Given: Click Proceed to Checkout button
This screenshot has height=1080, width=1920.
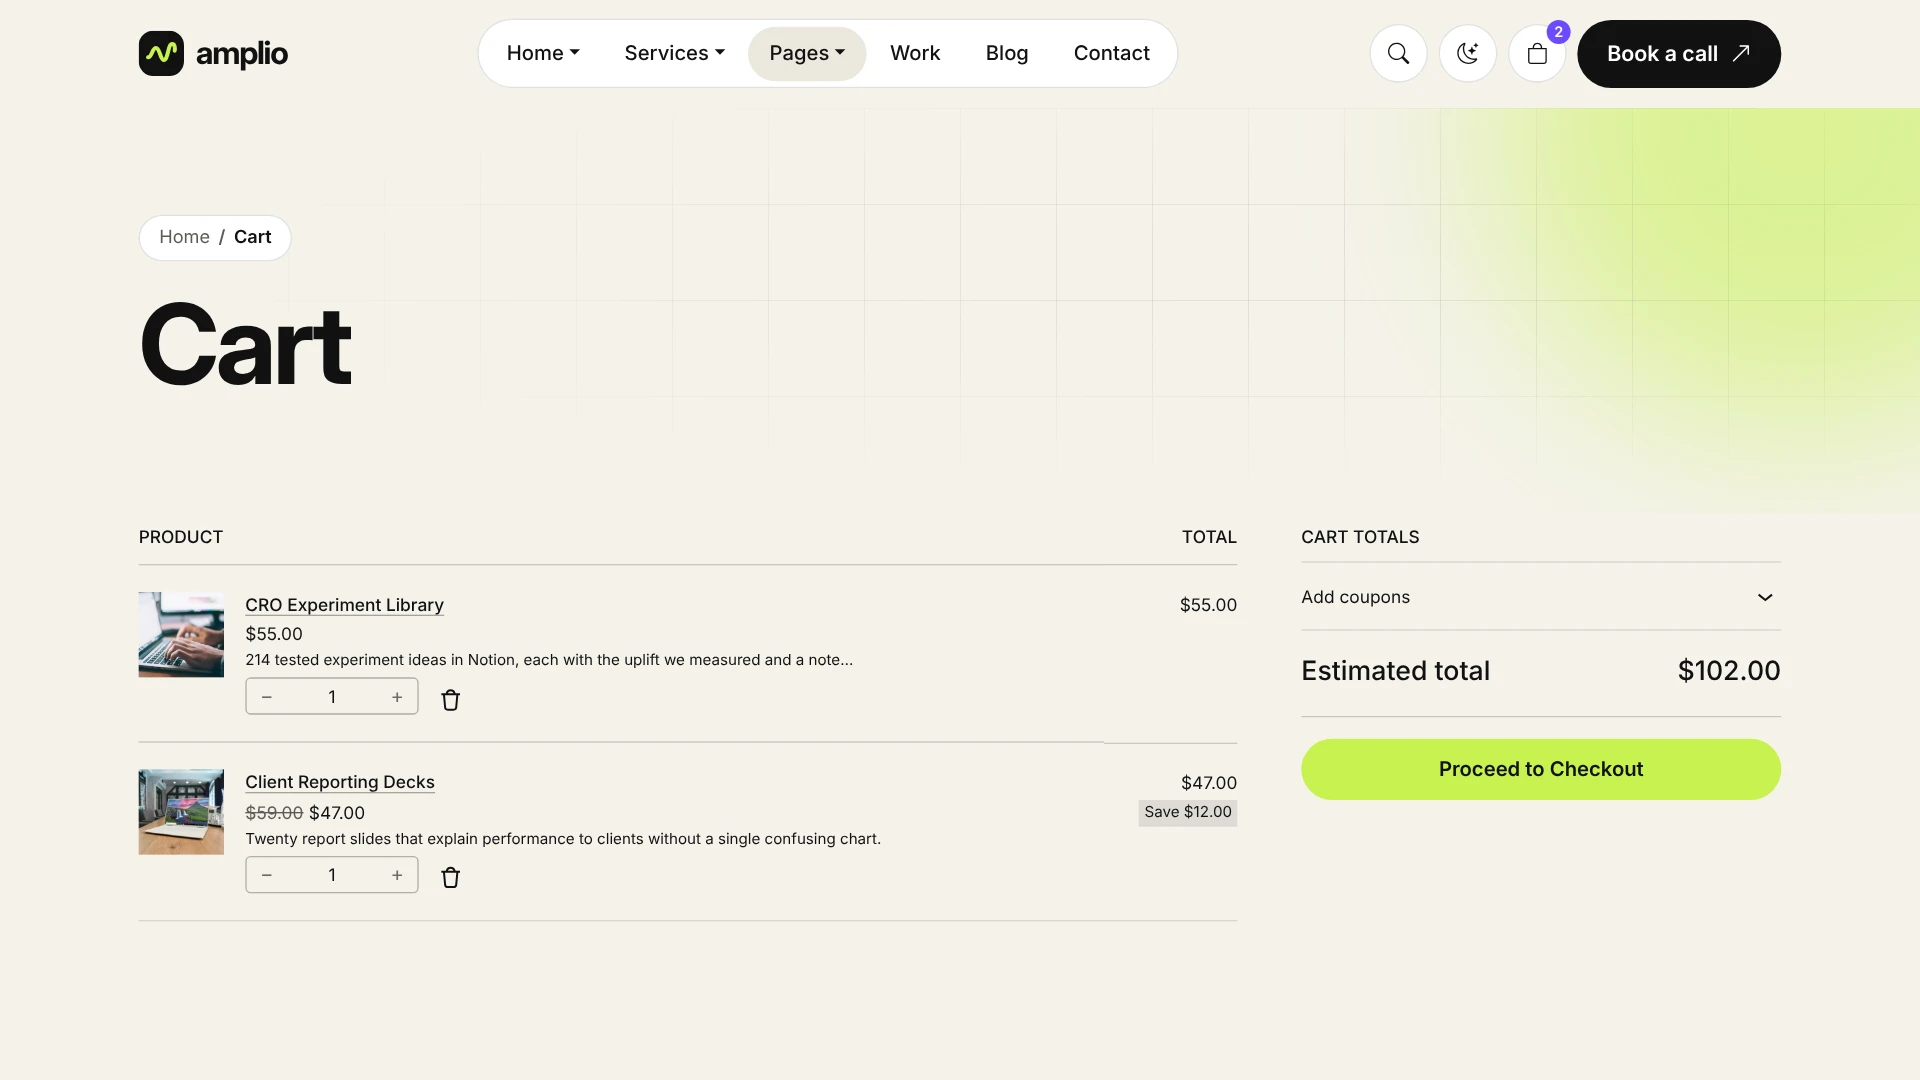Looking at the screenshot, I should pyautogui.click(x=1541, y=769).
